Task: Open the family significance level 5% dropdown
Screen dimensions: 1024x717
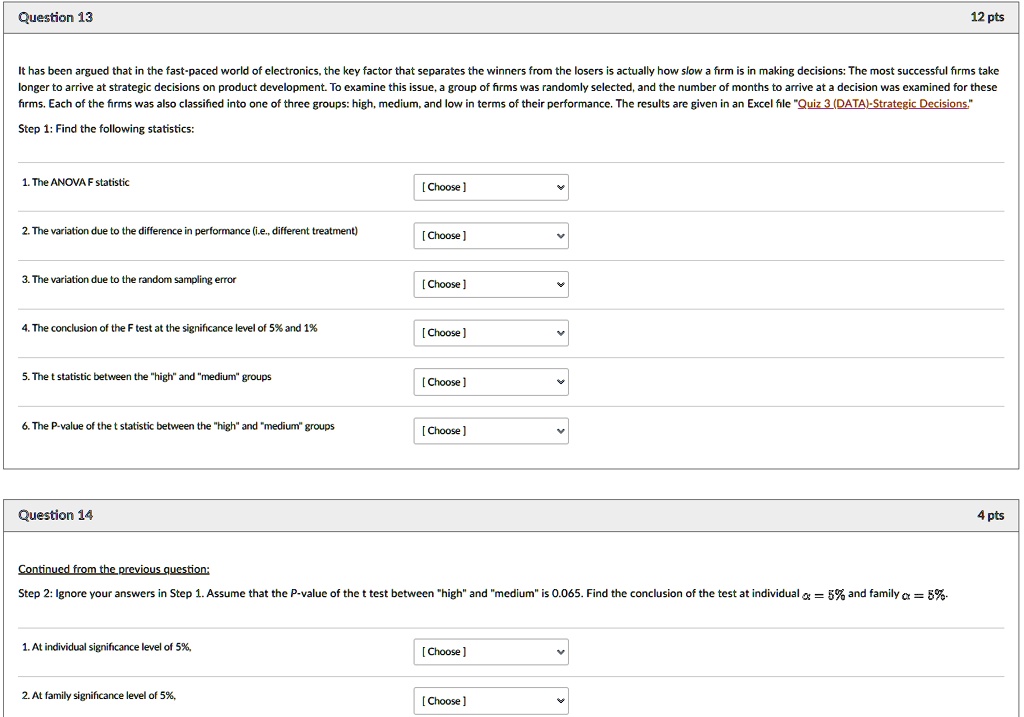Action: tap(490, 701)
